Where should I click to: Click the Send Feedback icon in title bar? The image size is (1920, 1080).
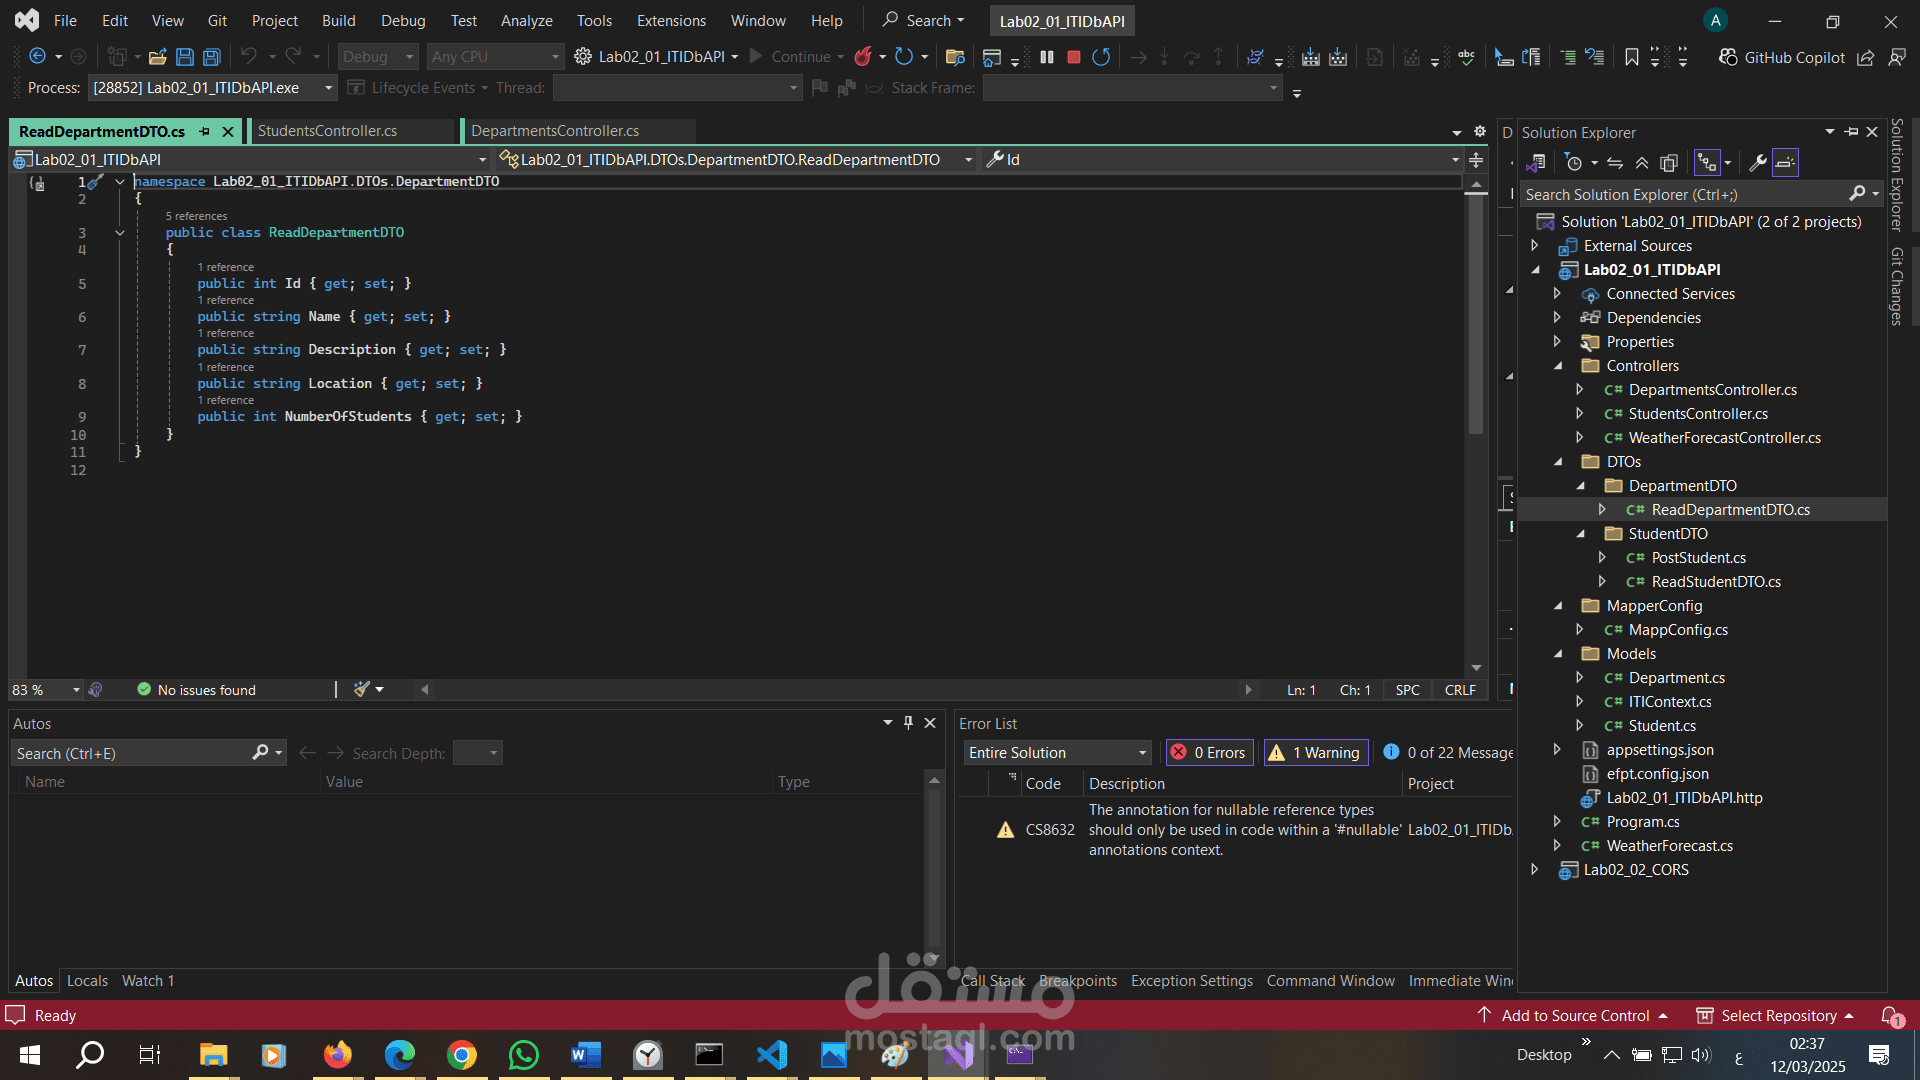[x=1897, y=57]
